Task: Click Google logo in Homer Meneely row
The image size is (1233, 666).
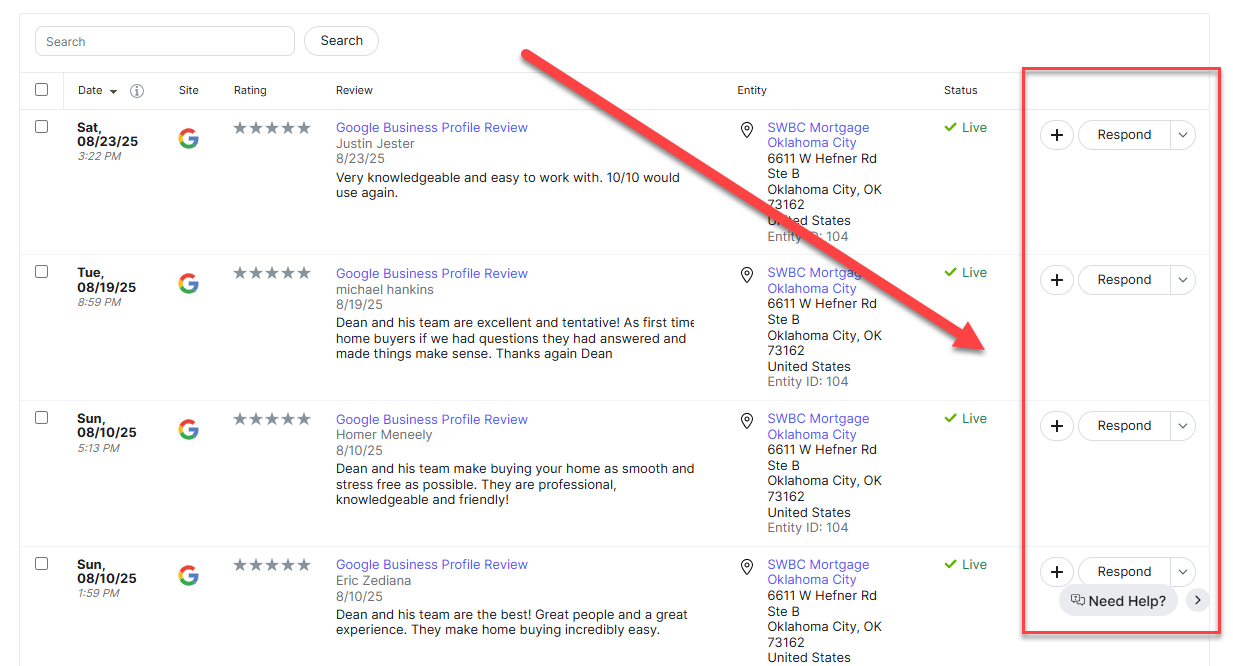Action: click(188, 430)
